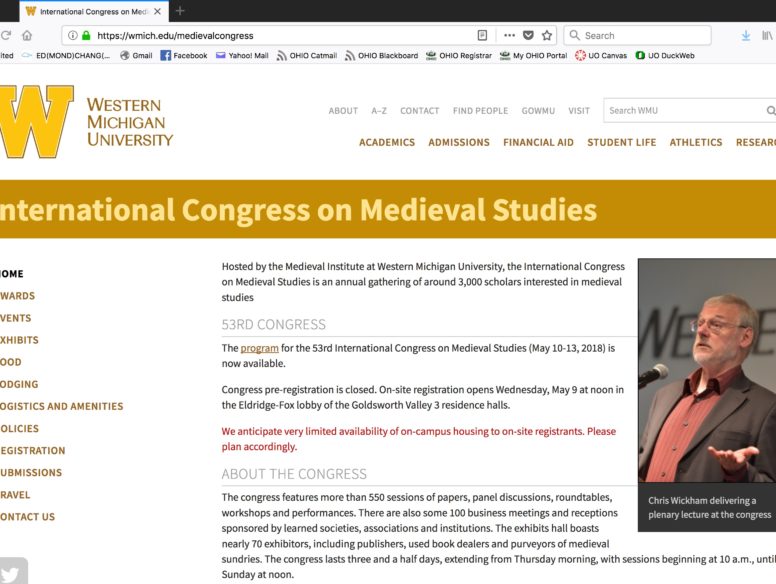The image size is (776, 584).
Task: Open UO DuckWeb bookmark
Action: (x=665, y=55)
